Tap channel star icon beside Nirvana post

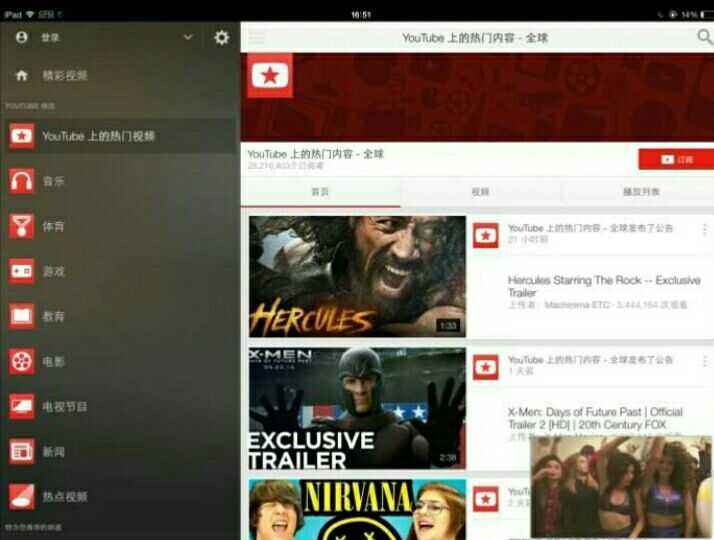point(486,499)
